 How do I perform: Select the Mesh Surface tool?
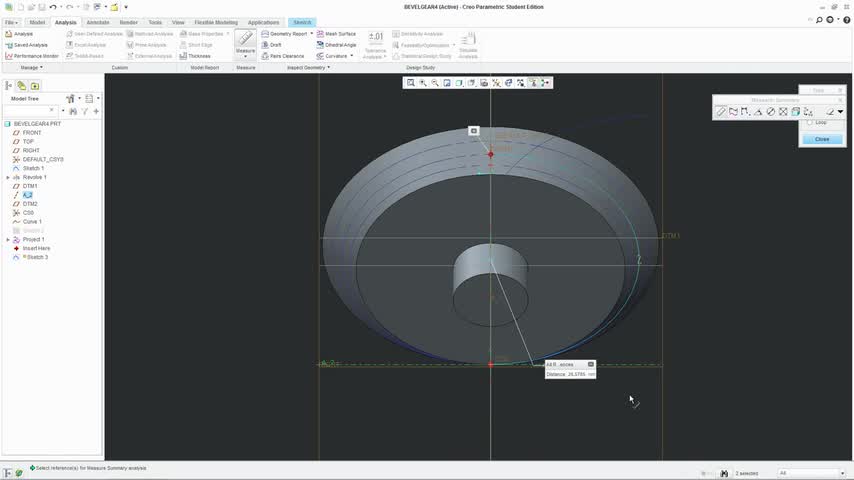coord(336,34)
